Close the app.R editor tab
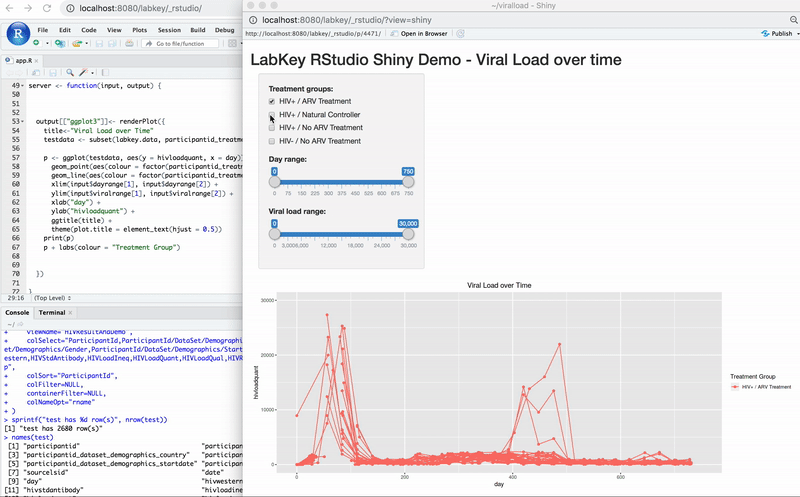Image resolution: width=800 pixels, height=497 pixels. (x=37, y=61)
